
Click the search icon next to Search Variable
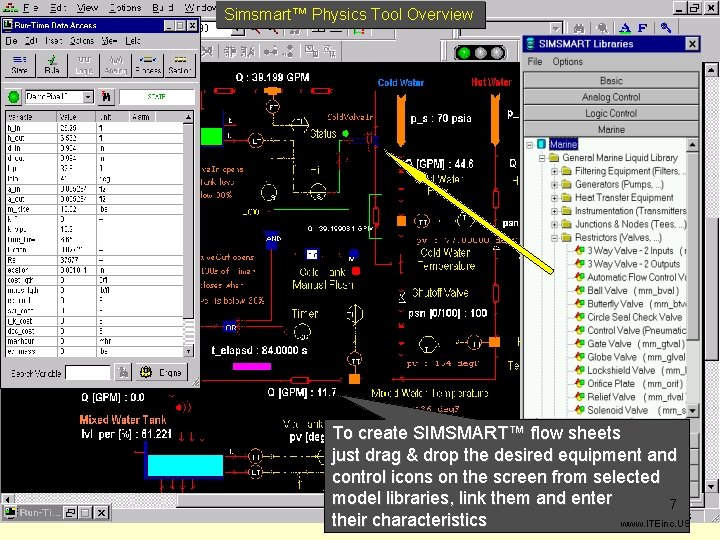123,372
